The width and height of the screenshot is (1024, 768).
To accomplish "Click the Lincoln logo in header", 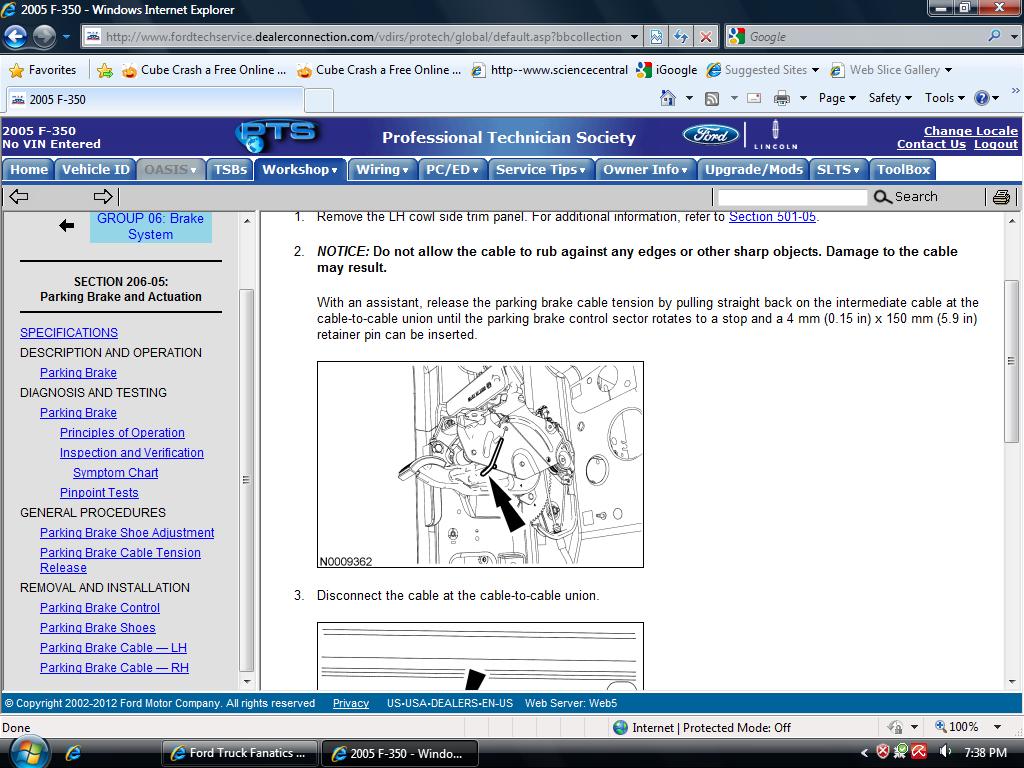I will coord(775,135).
